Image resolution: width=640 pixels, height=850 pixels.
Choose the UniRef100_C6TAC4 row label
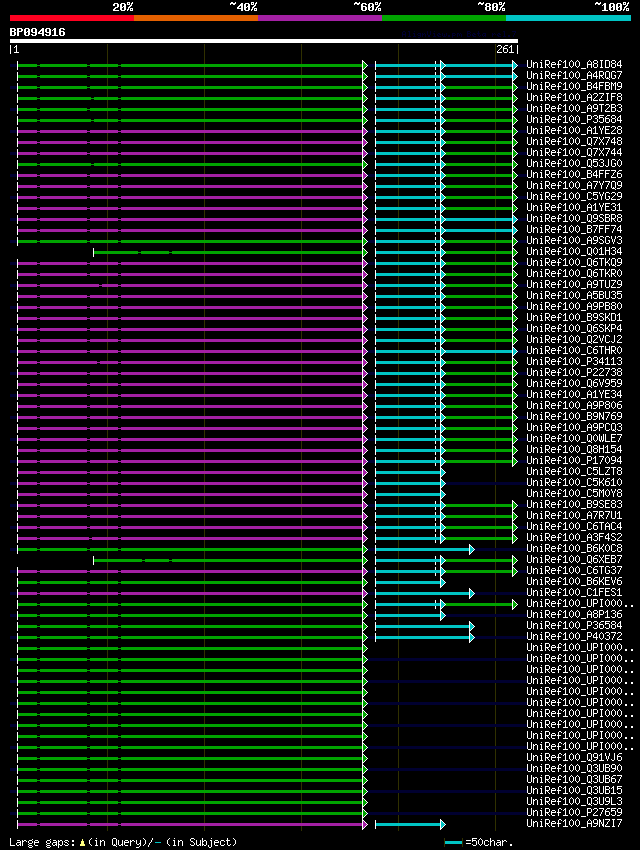(x=574, y=526)
